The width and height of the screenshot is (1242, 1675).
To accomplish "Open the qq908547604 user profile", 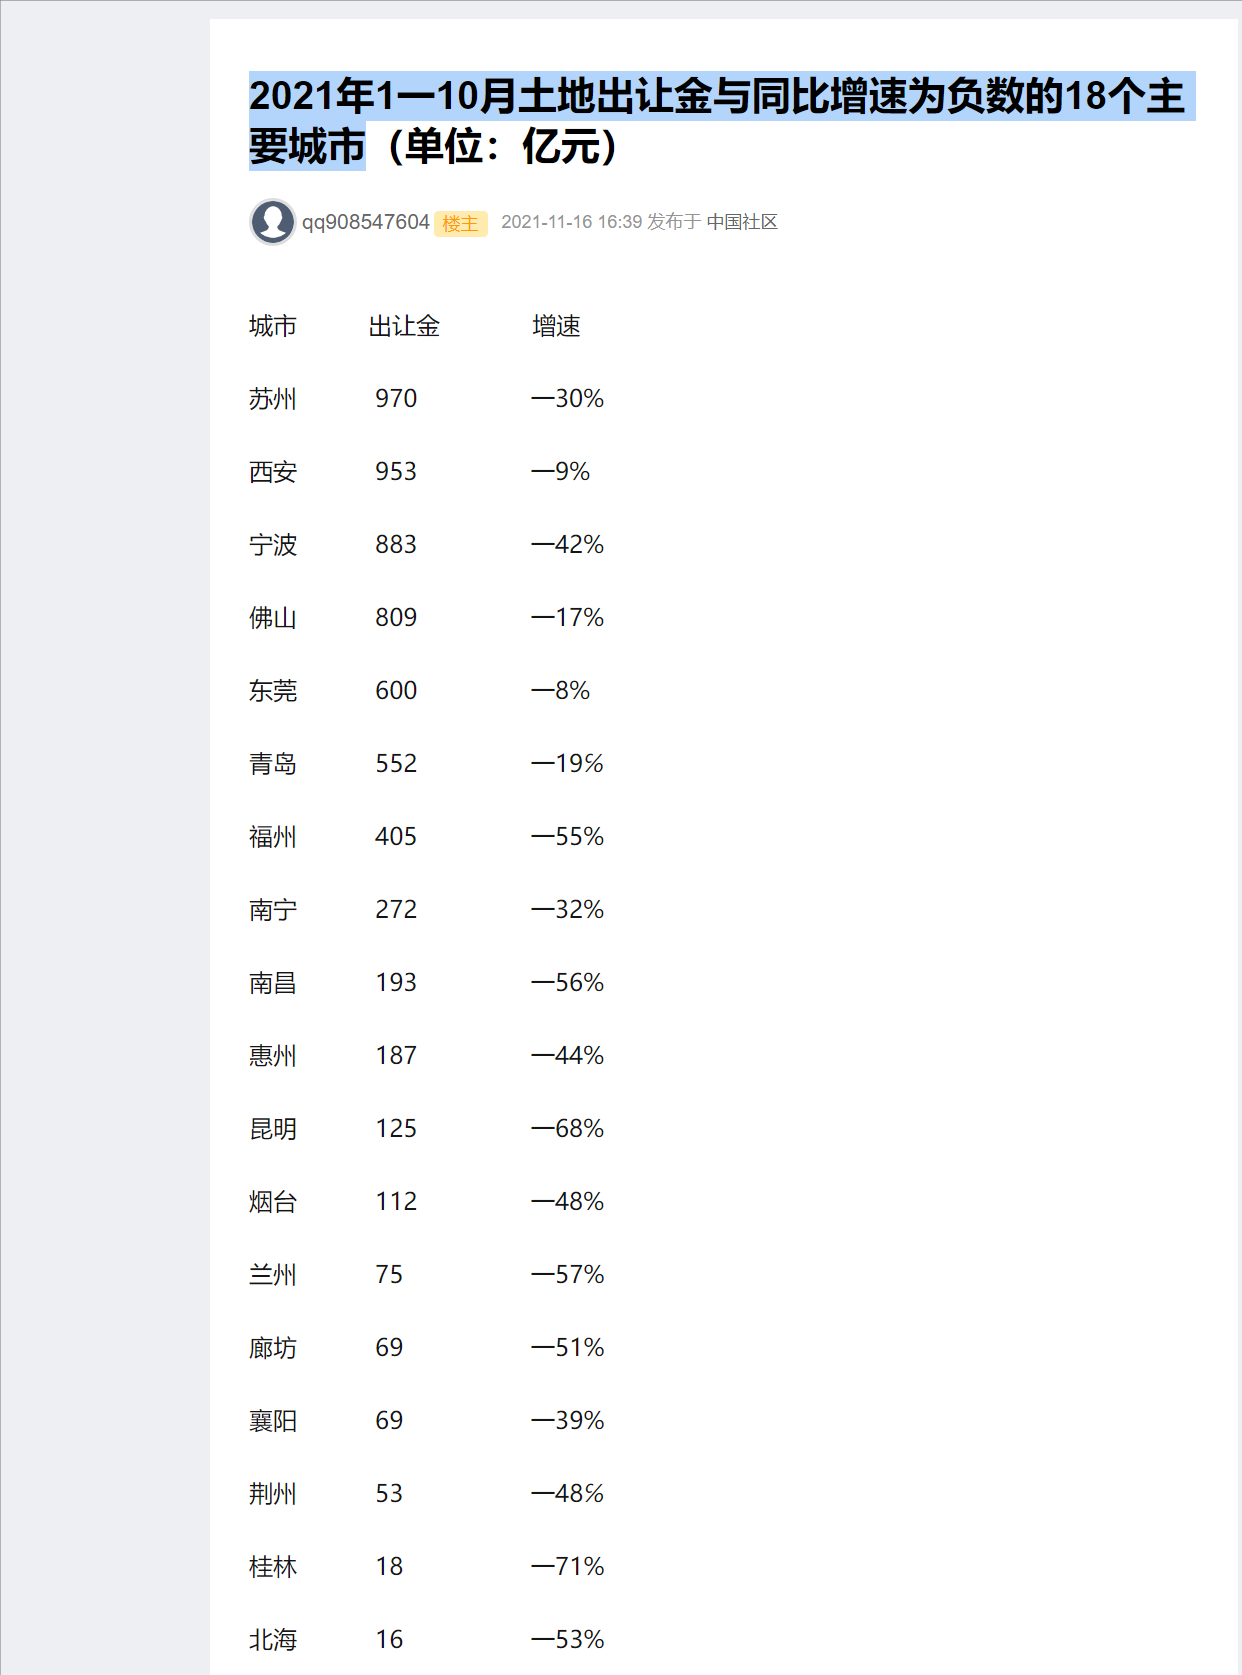I will pyautogui.click(x=366, y=222).
